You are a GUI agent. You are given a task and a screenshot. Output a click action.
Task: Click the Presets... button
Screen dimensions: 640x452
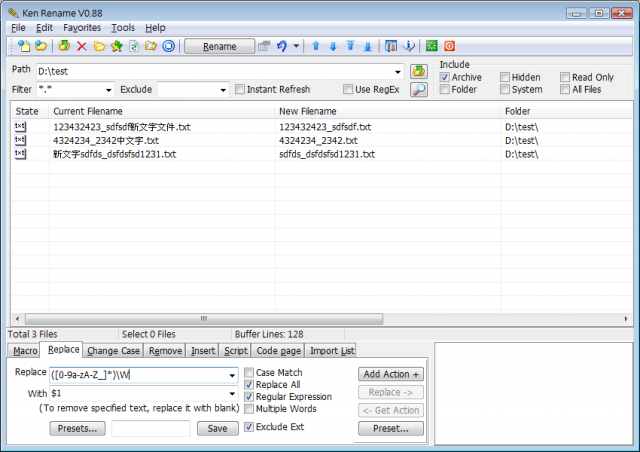pyautogui.click(x=78, y=428)
